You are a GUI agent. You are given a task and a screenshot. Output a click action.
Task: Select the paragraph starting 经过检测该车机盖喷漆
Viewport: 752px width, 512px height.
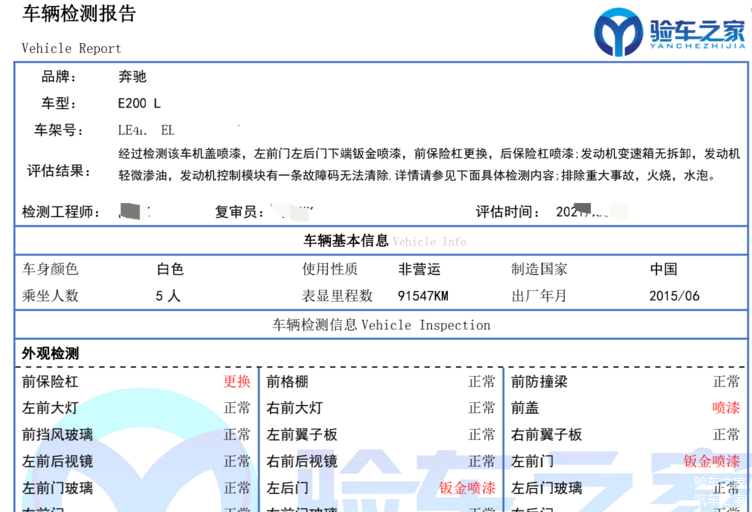coord(429,164)
